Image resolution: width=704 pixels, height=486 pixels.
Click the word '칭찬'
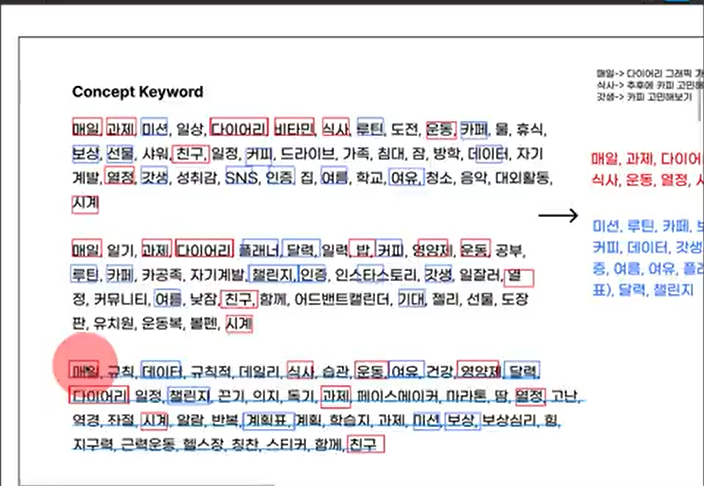245,445
